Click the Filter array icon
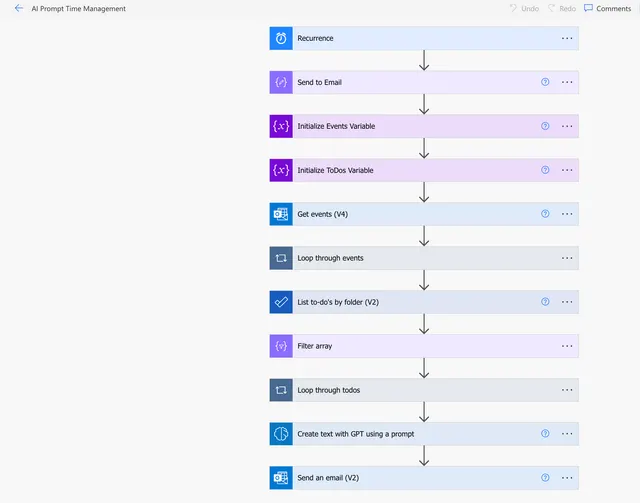Image resolution: width=640 pixels, height=503 pixels. (281, 346)
